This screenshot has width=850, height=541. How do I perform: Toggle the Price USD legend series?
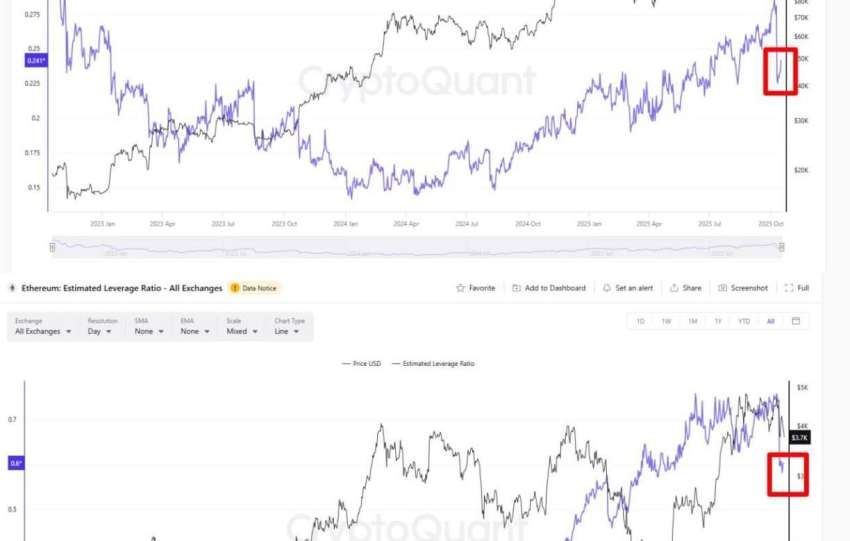click(x=361, y=363)
